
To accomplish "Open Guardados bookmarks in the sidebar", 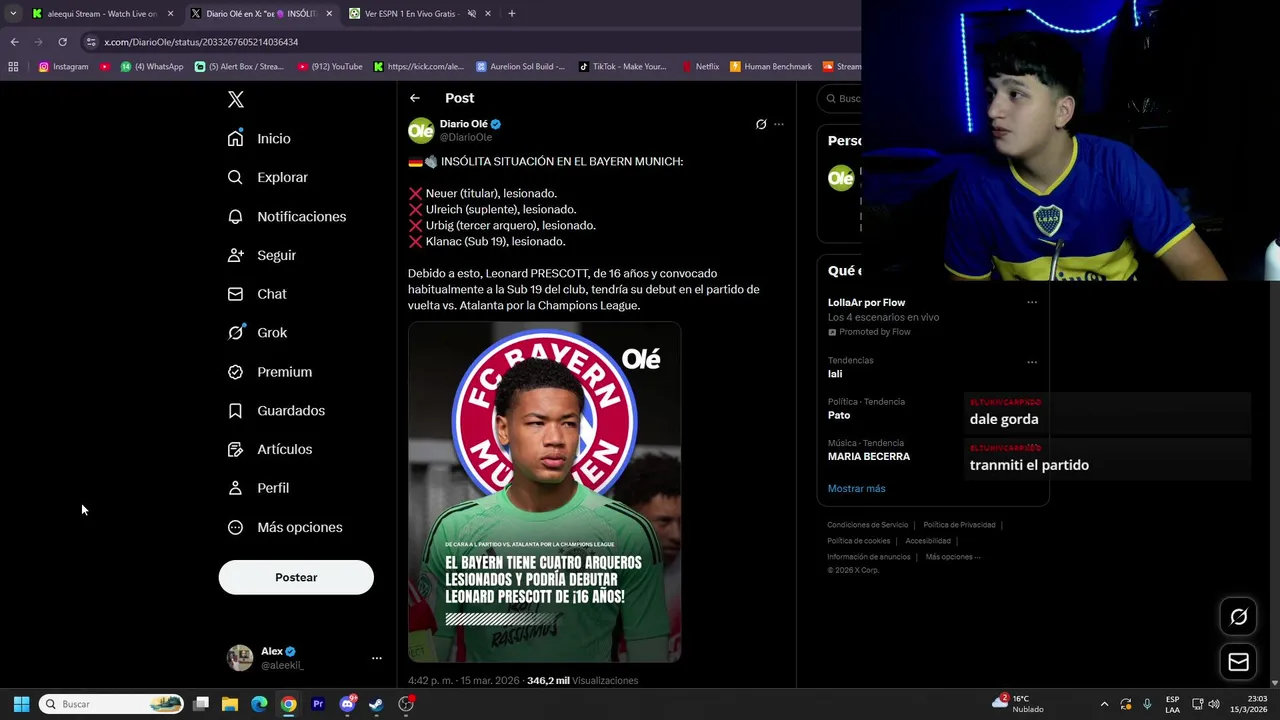I will (276, 411).
